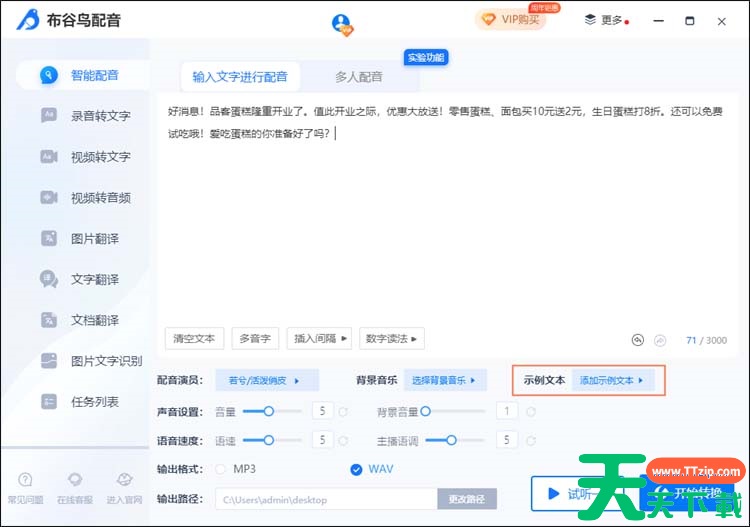750x527 pixels.
Task: Open 任务列表 menu label
Action: click(95, 402)
